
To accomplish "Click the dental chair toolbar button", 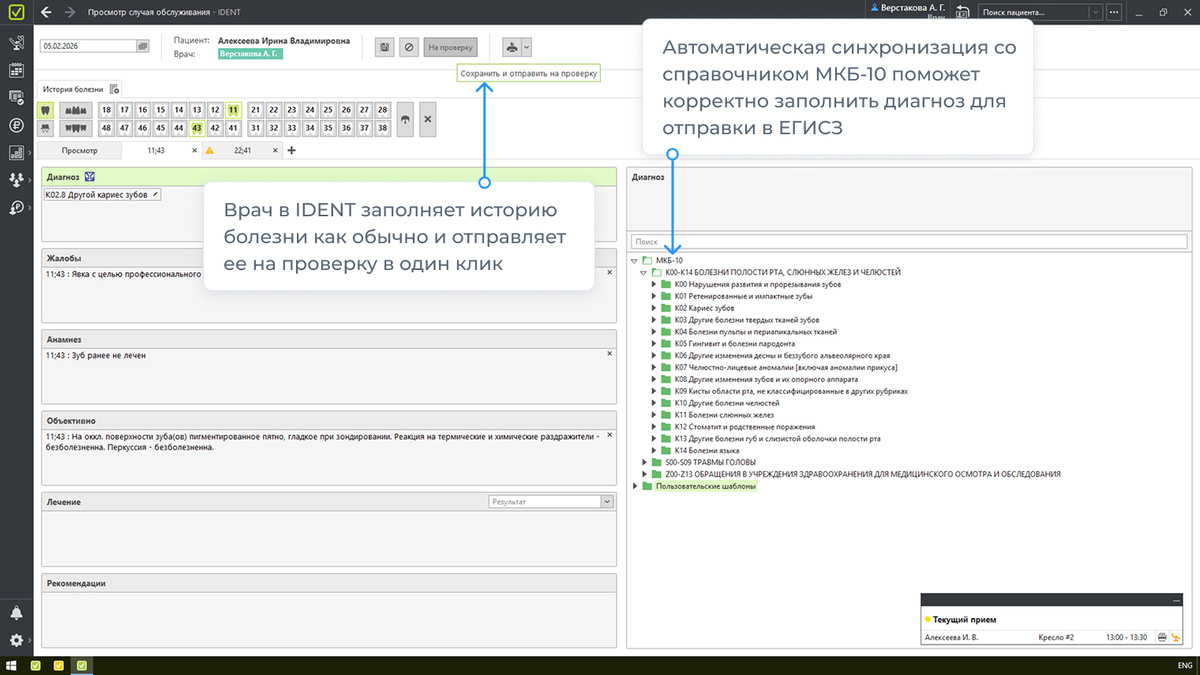I will tap(510, 47).
